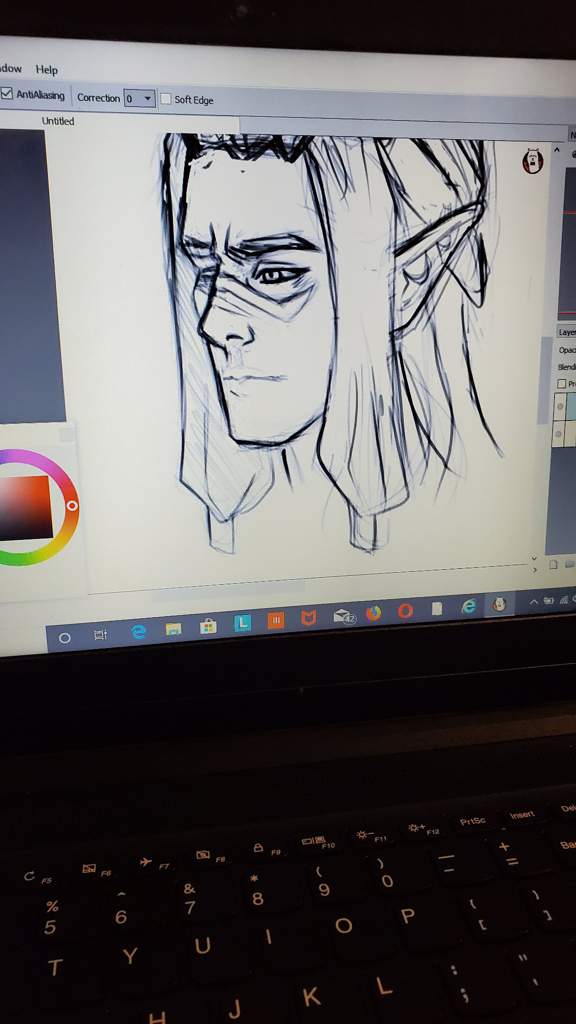
Task: Enable the Soft Edge checkbox
Action: 166,99
